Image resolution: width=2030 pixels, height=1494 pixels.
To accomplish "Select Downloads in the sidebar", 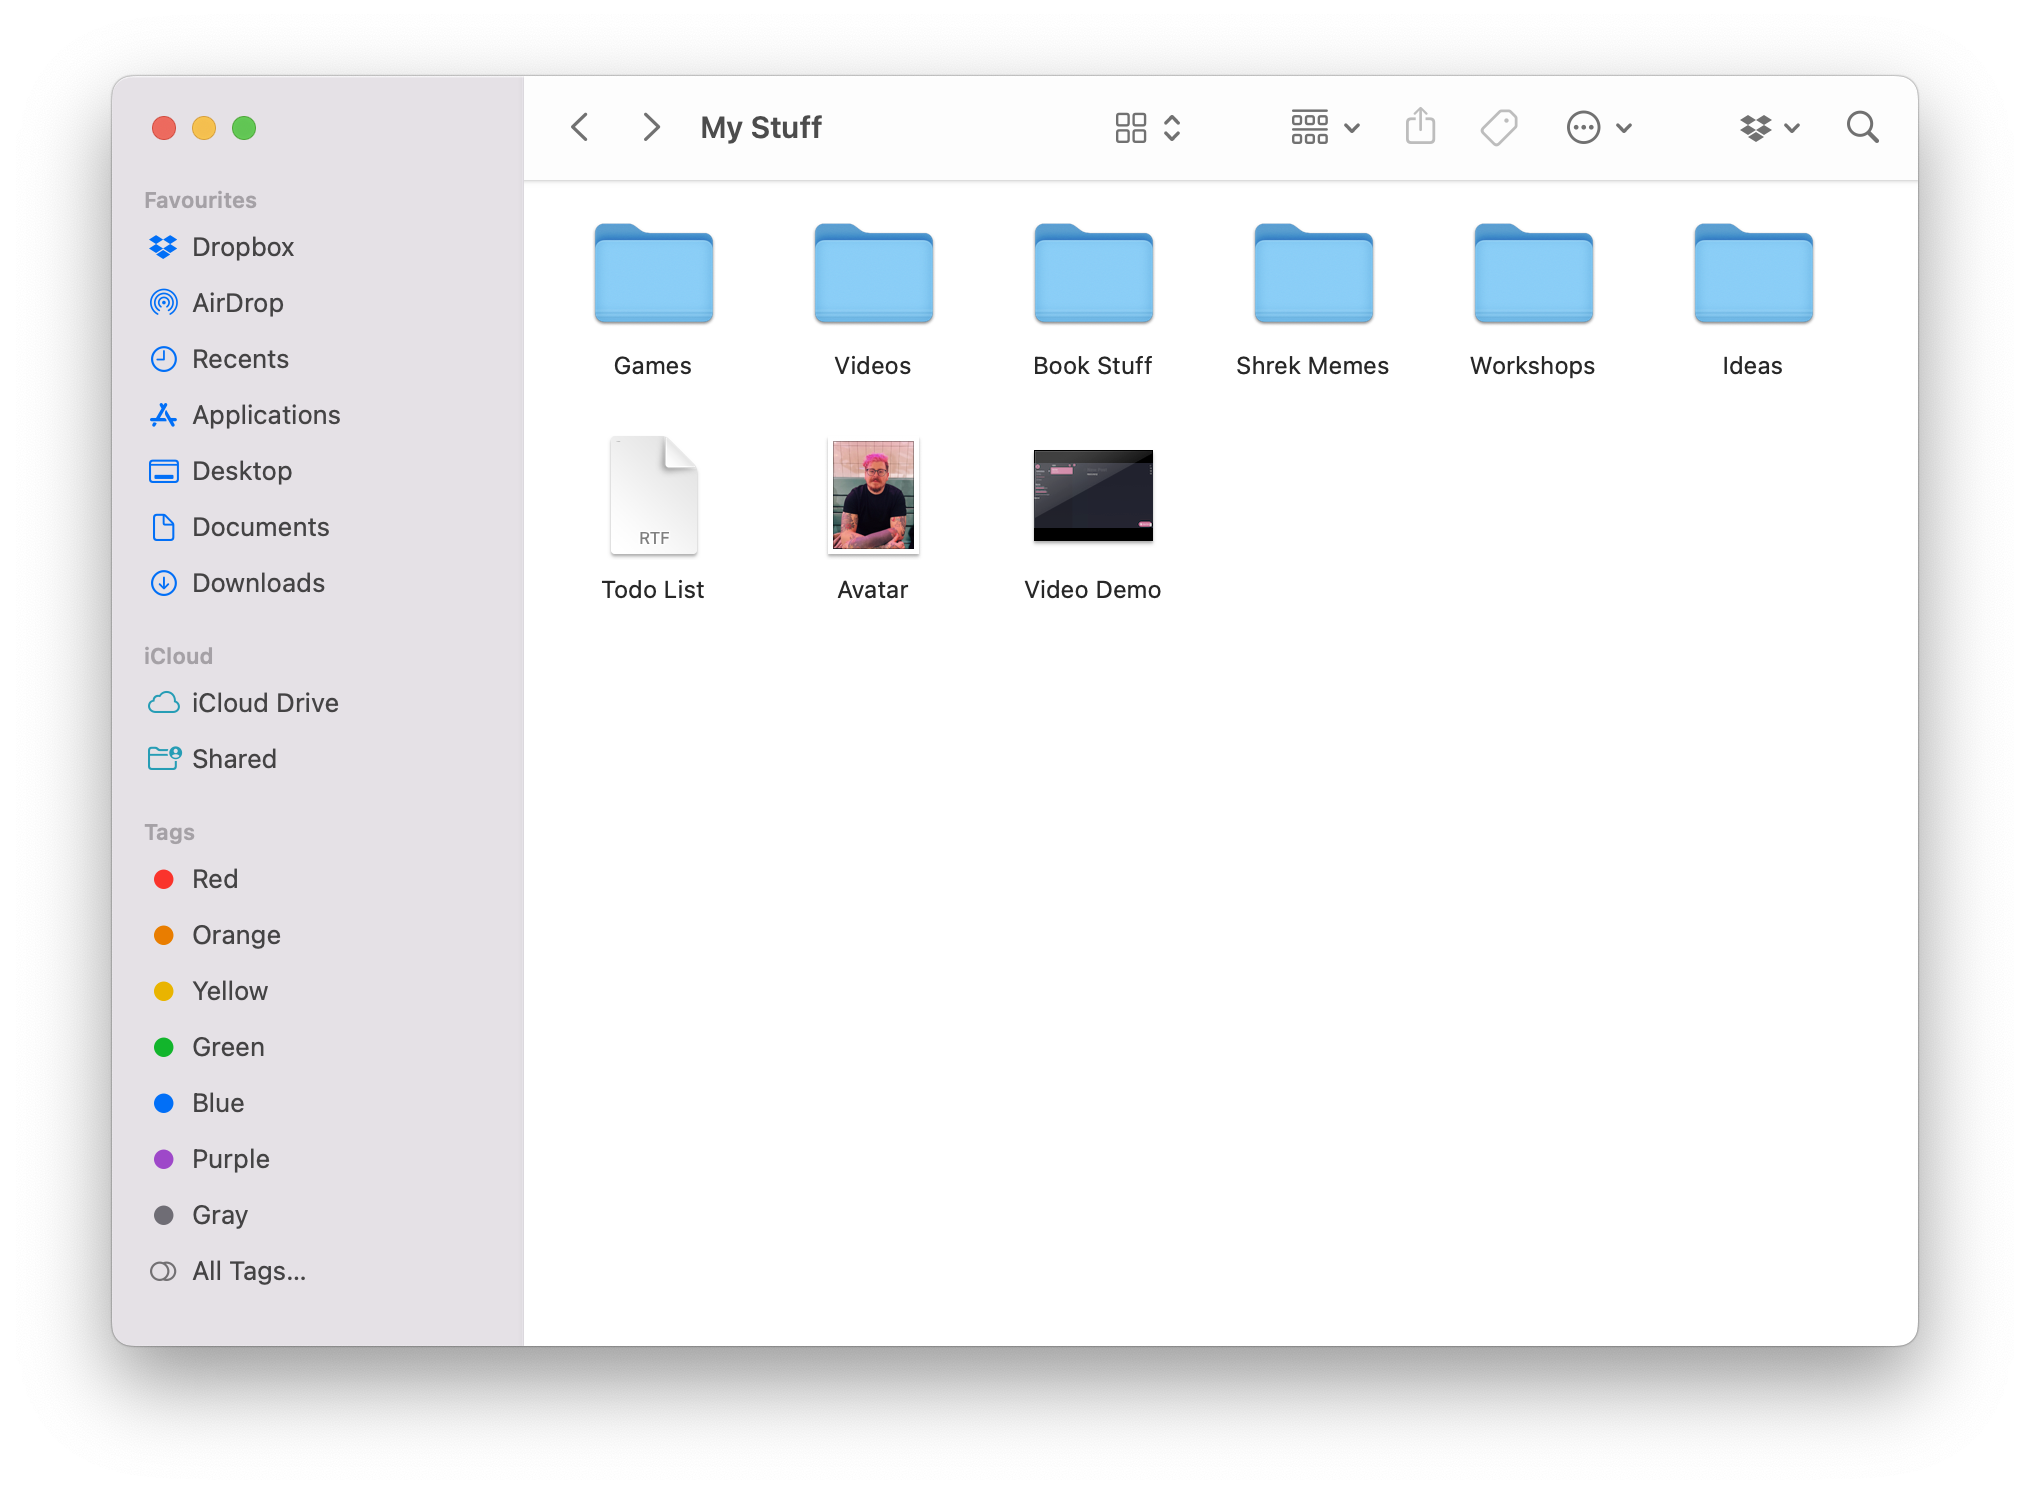I will pyautogui.click(x=258, y=583).
